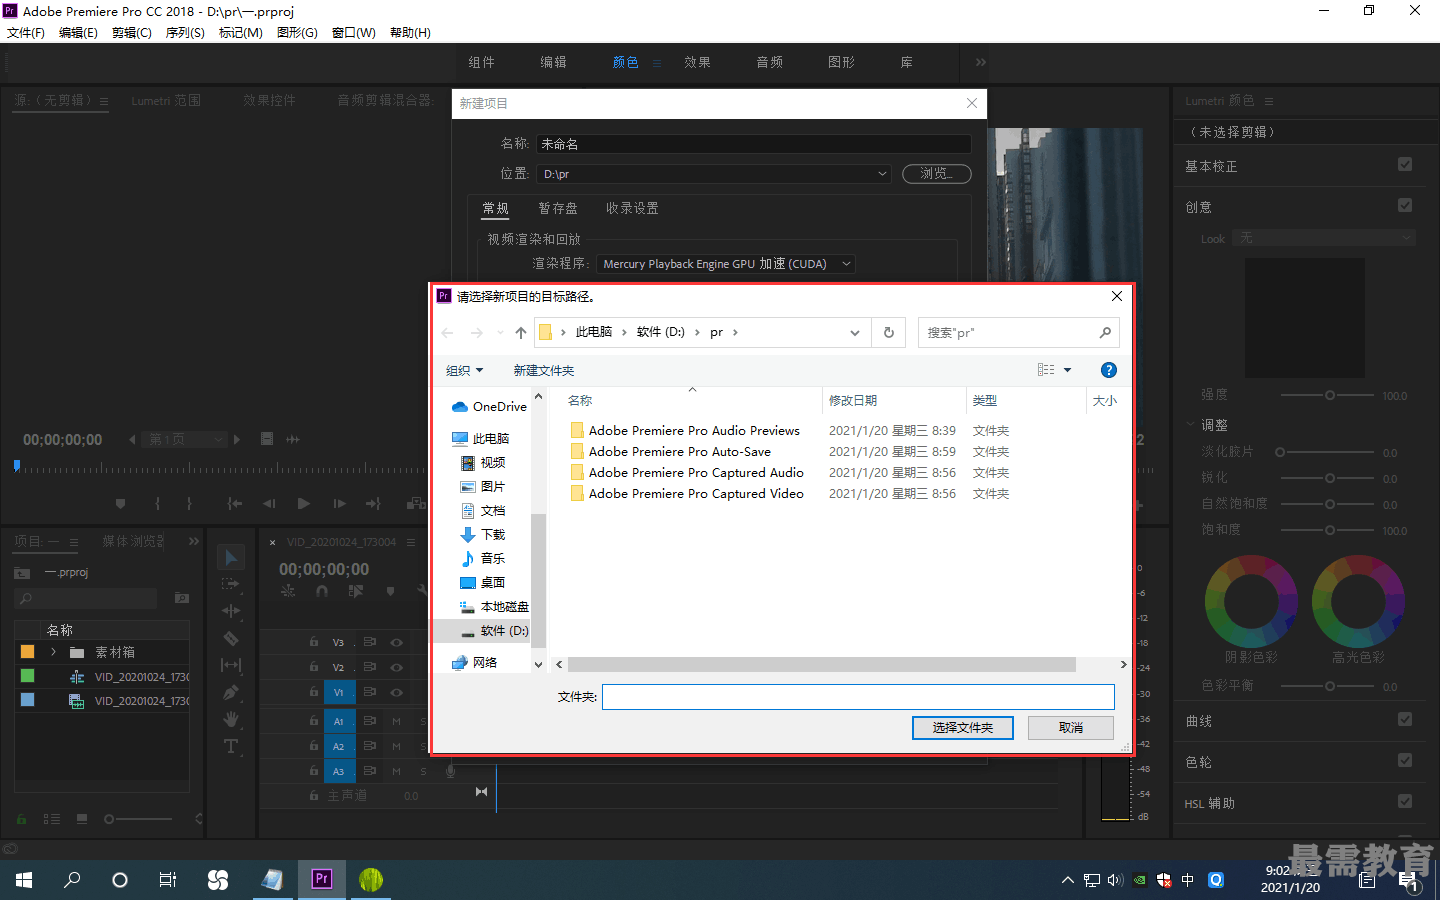The height and width of the screenshot is (900, 1440).
Task: Expand the 素材箱 bin
Action: click(x=53, y=652)
